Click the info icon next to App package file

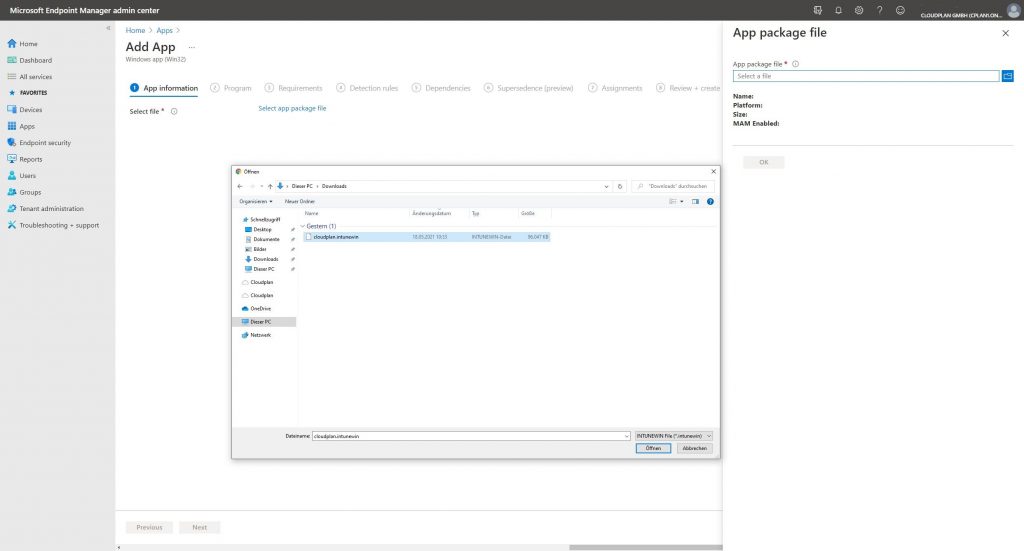point(795,64)
